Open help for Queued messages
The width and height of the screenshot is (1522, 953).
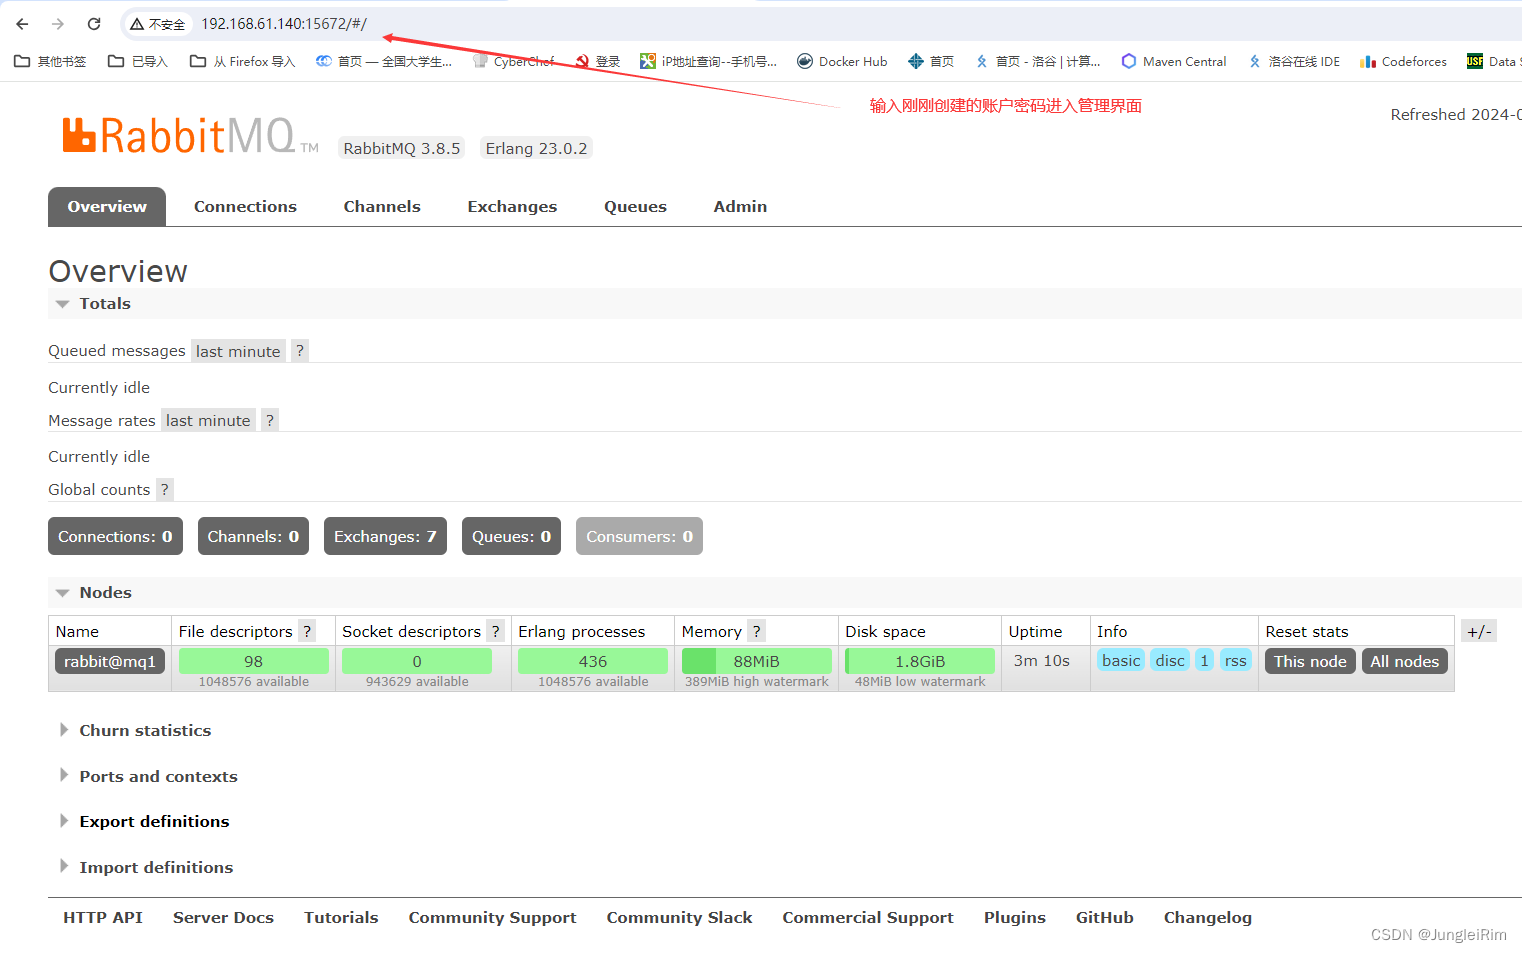click(299, 351)
